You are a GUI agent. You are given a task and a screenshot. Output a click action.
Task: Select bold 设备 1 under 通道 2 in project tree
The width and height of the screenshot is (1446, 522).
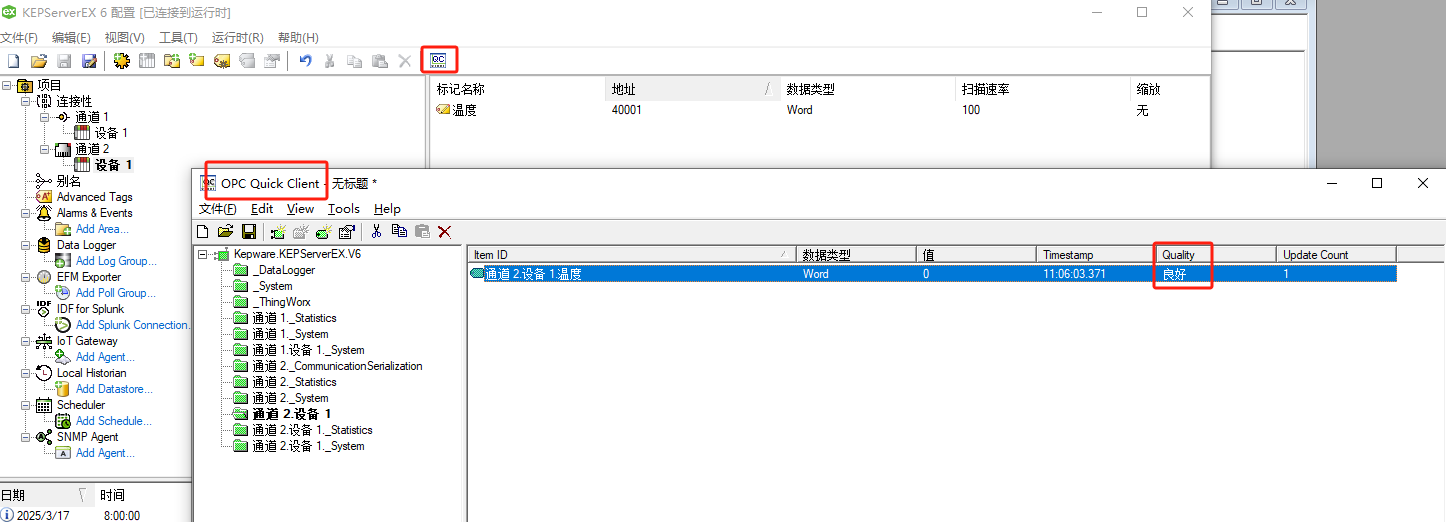pyautogui.click(x=114, y=165)
